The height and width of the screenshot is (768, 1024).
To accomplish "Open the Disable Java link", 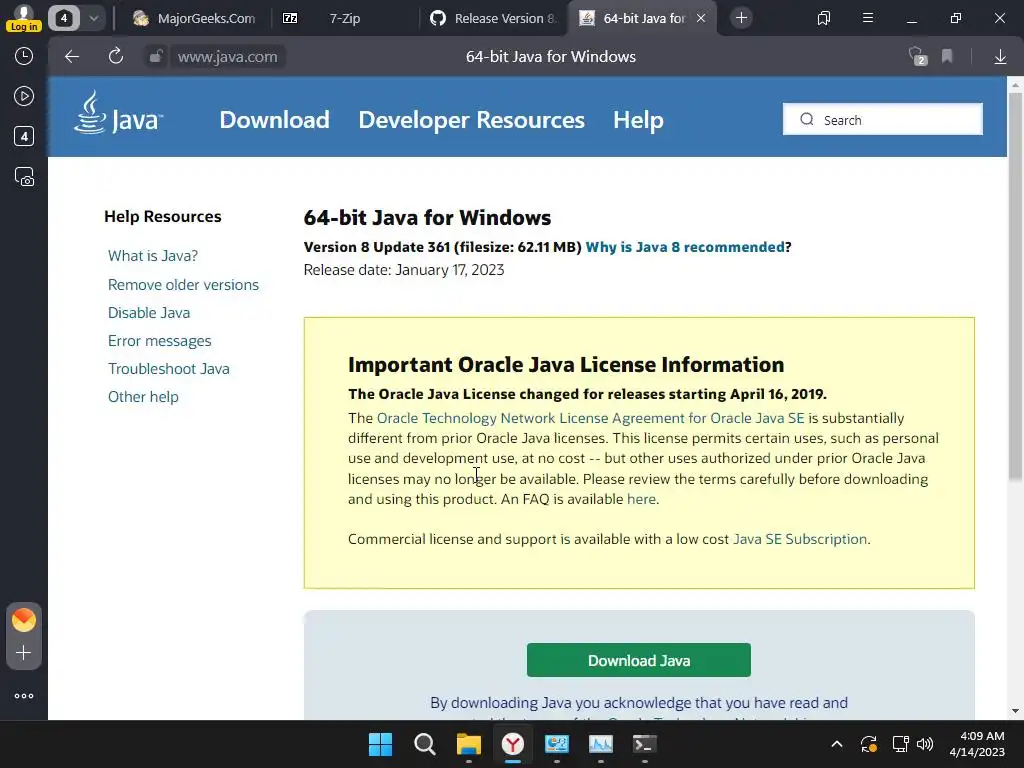I will coord(149,313).
